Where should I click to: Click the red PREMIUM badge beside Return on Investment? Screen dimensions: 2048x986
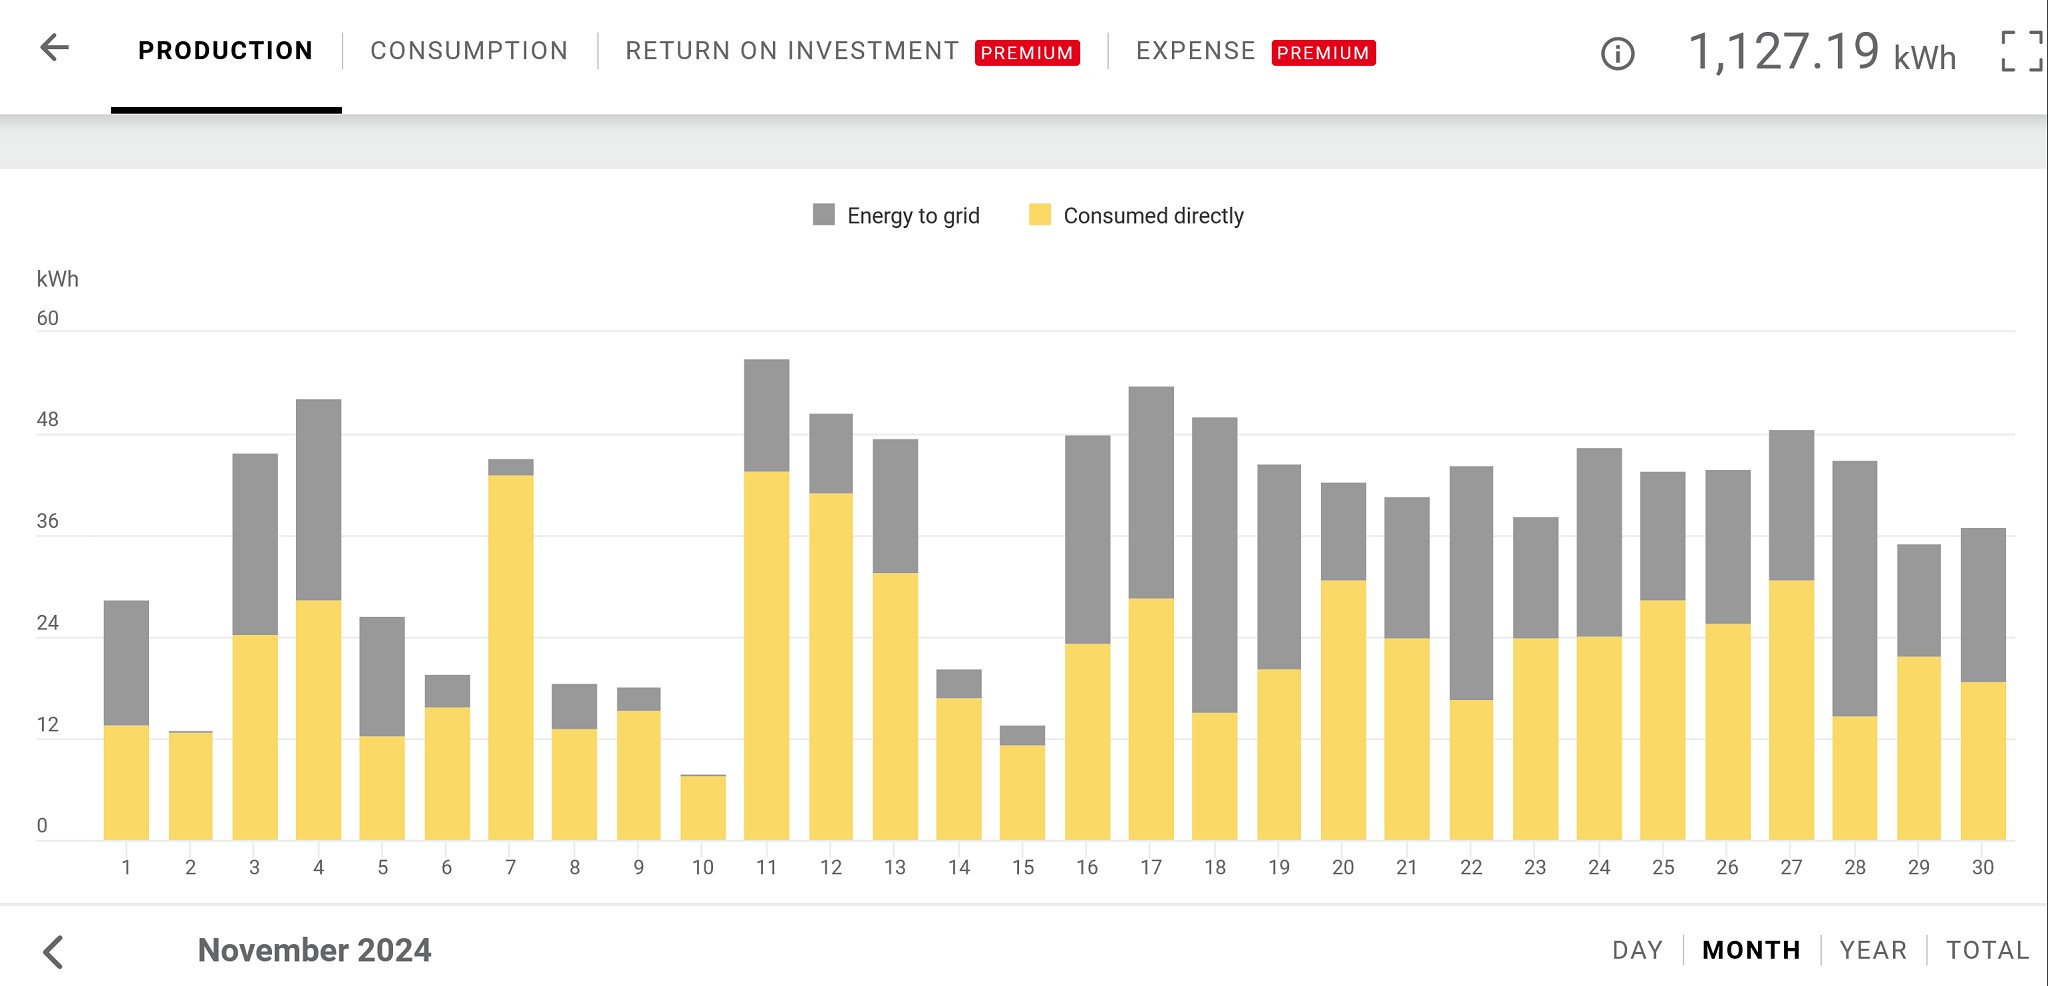click(x=1027, y=53)
